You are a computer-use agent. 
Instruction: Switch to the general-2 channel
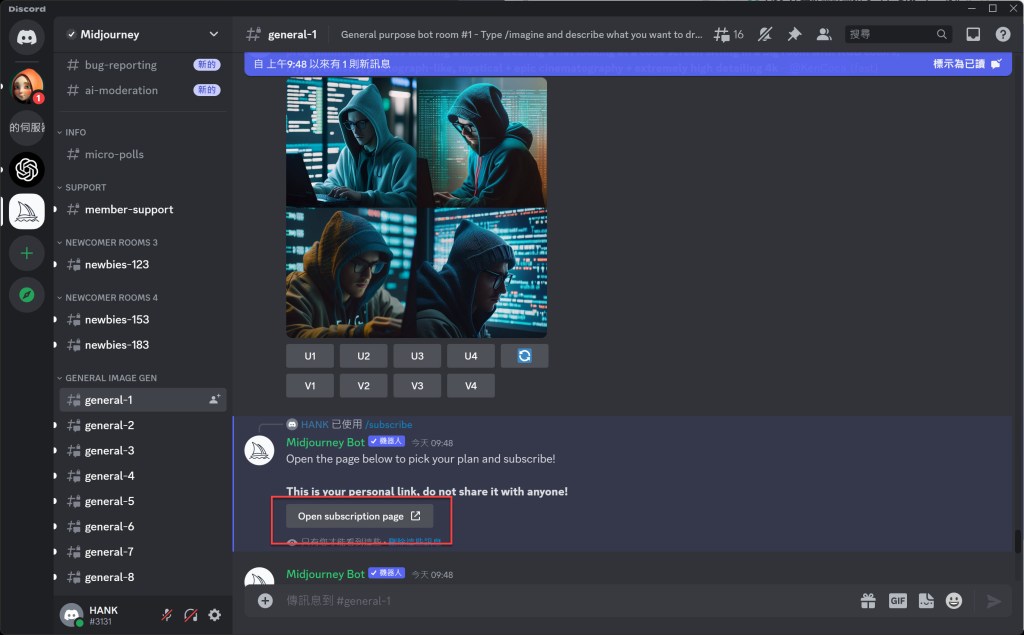point(109,425)
